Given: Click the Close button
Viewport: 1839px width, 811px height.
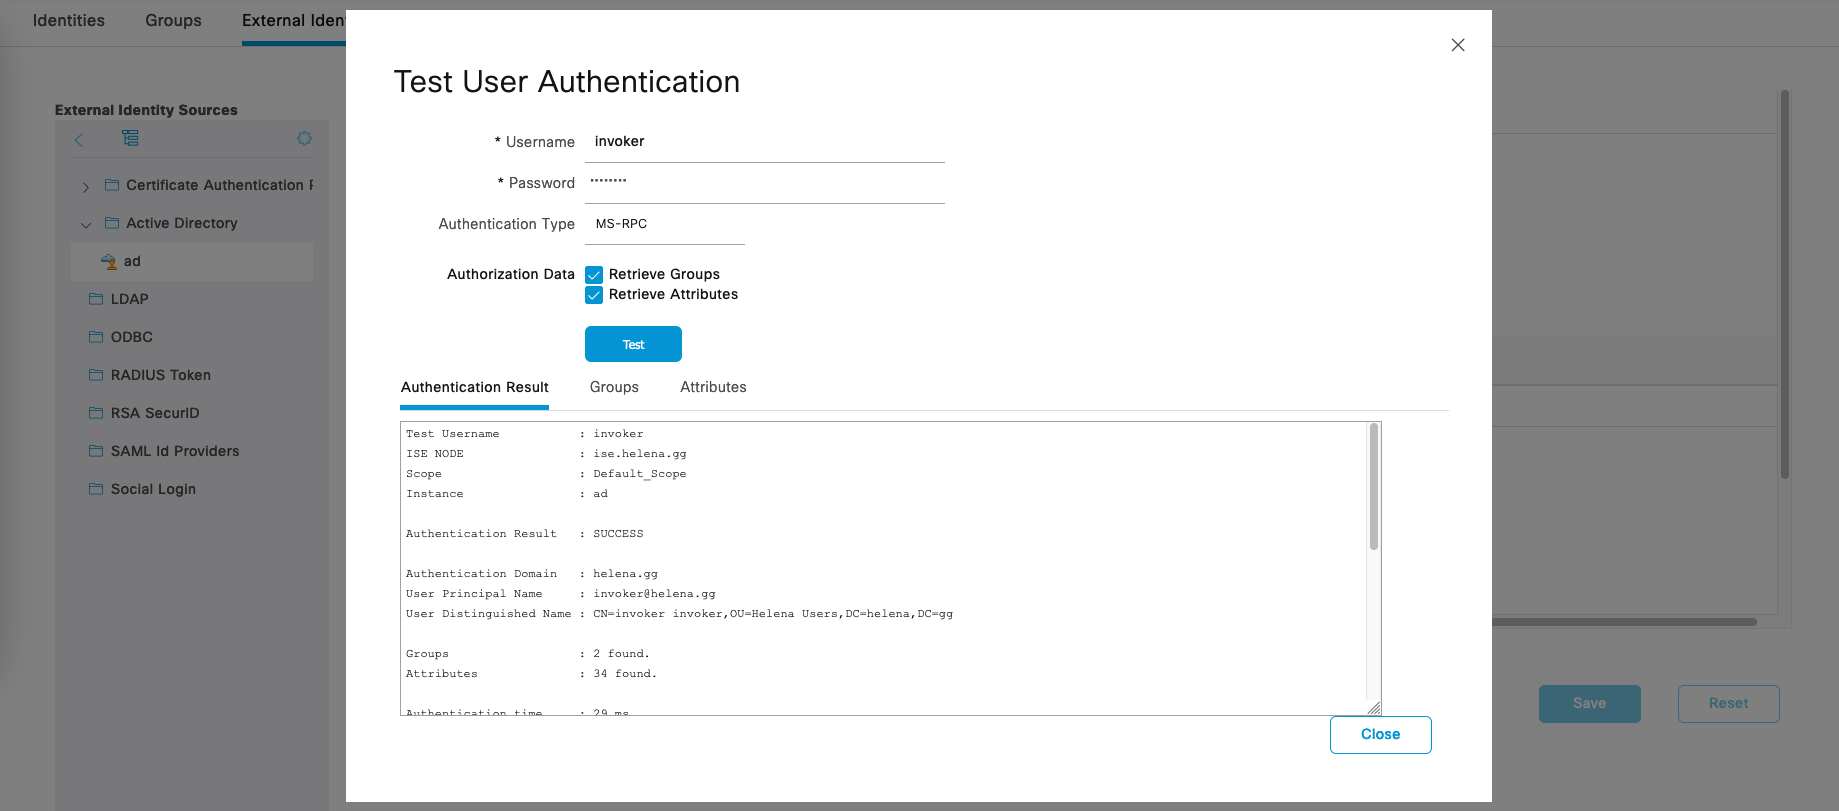Looking at the screenshot, I should 1380,735.
